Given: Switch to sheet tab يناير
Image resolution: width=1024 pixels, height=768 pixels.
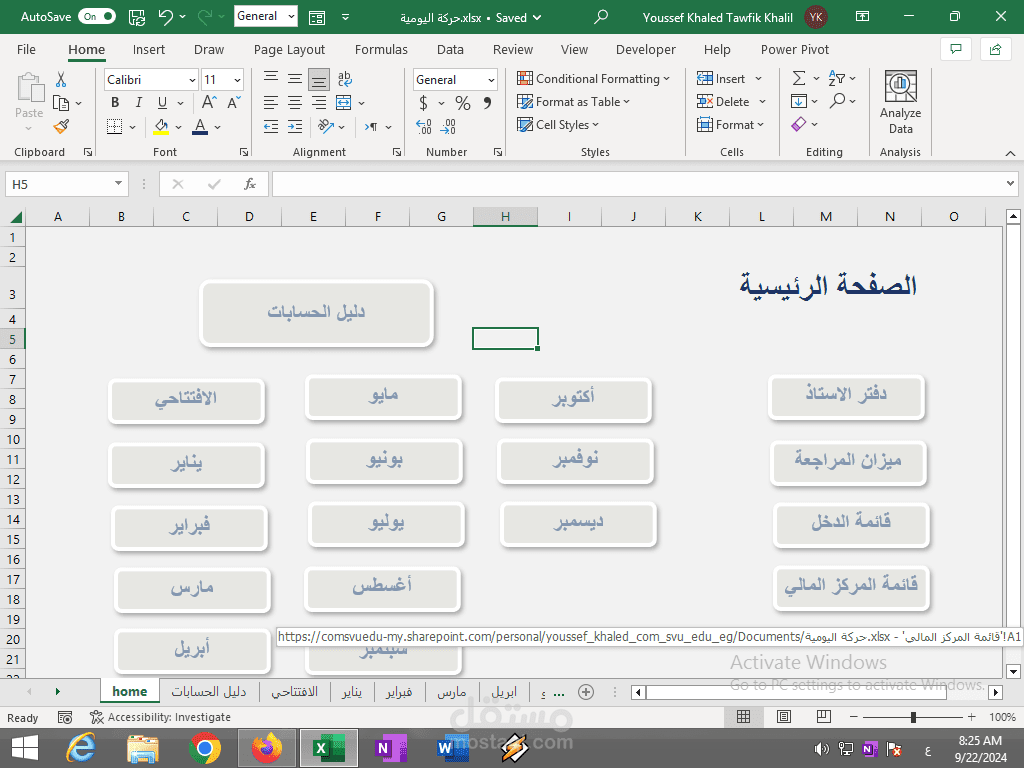Looking at the screenshot, I should pos(352,692).
